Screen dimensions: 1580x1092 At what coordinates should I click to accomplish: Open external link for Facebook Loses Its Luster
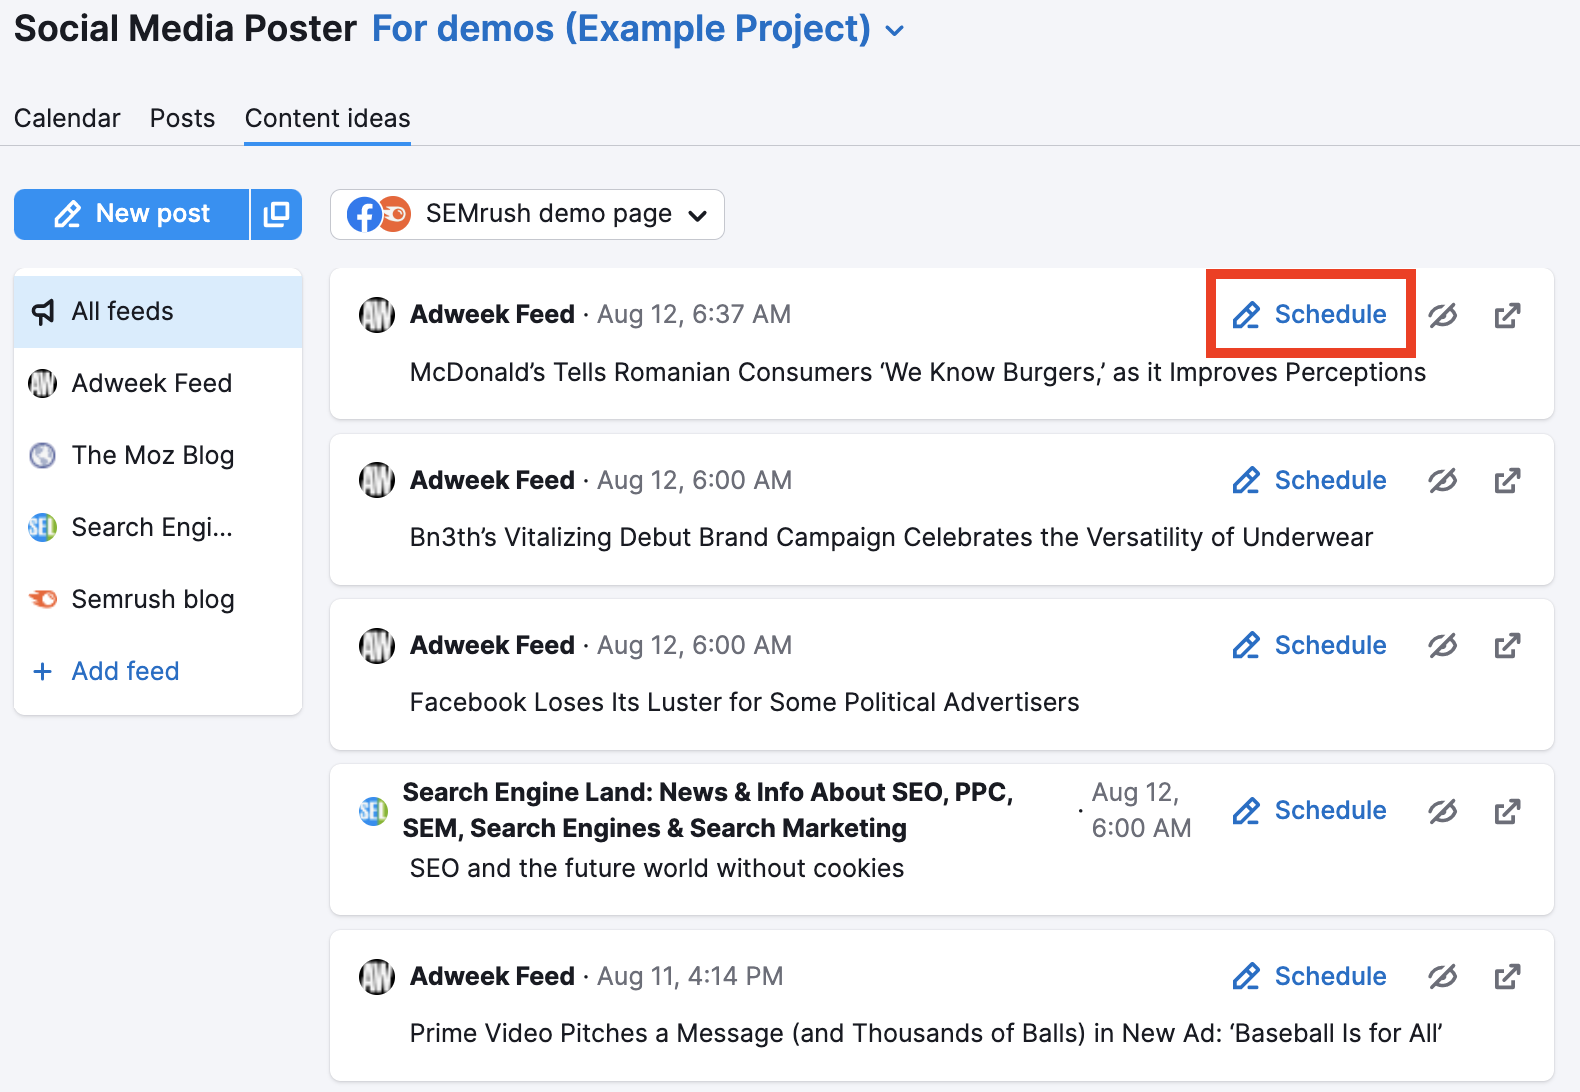pos(1507,646)
